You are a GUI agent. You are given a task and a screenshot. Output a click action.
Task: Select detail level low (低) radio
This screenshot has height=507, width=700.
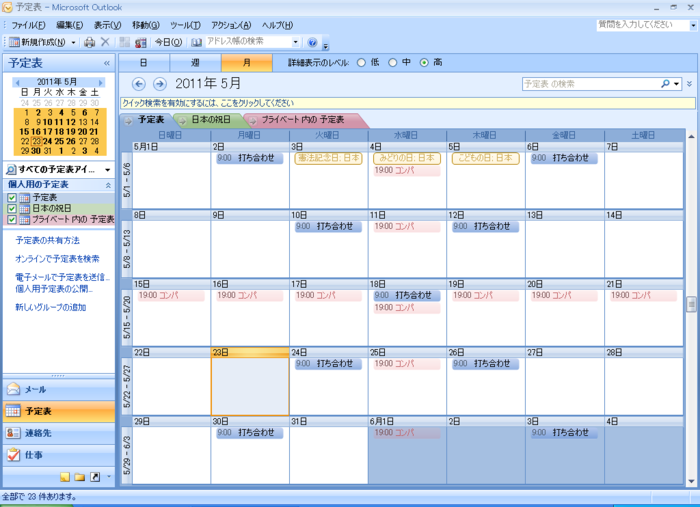click(x=361, y=63)
